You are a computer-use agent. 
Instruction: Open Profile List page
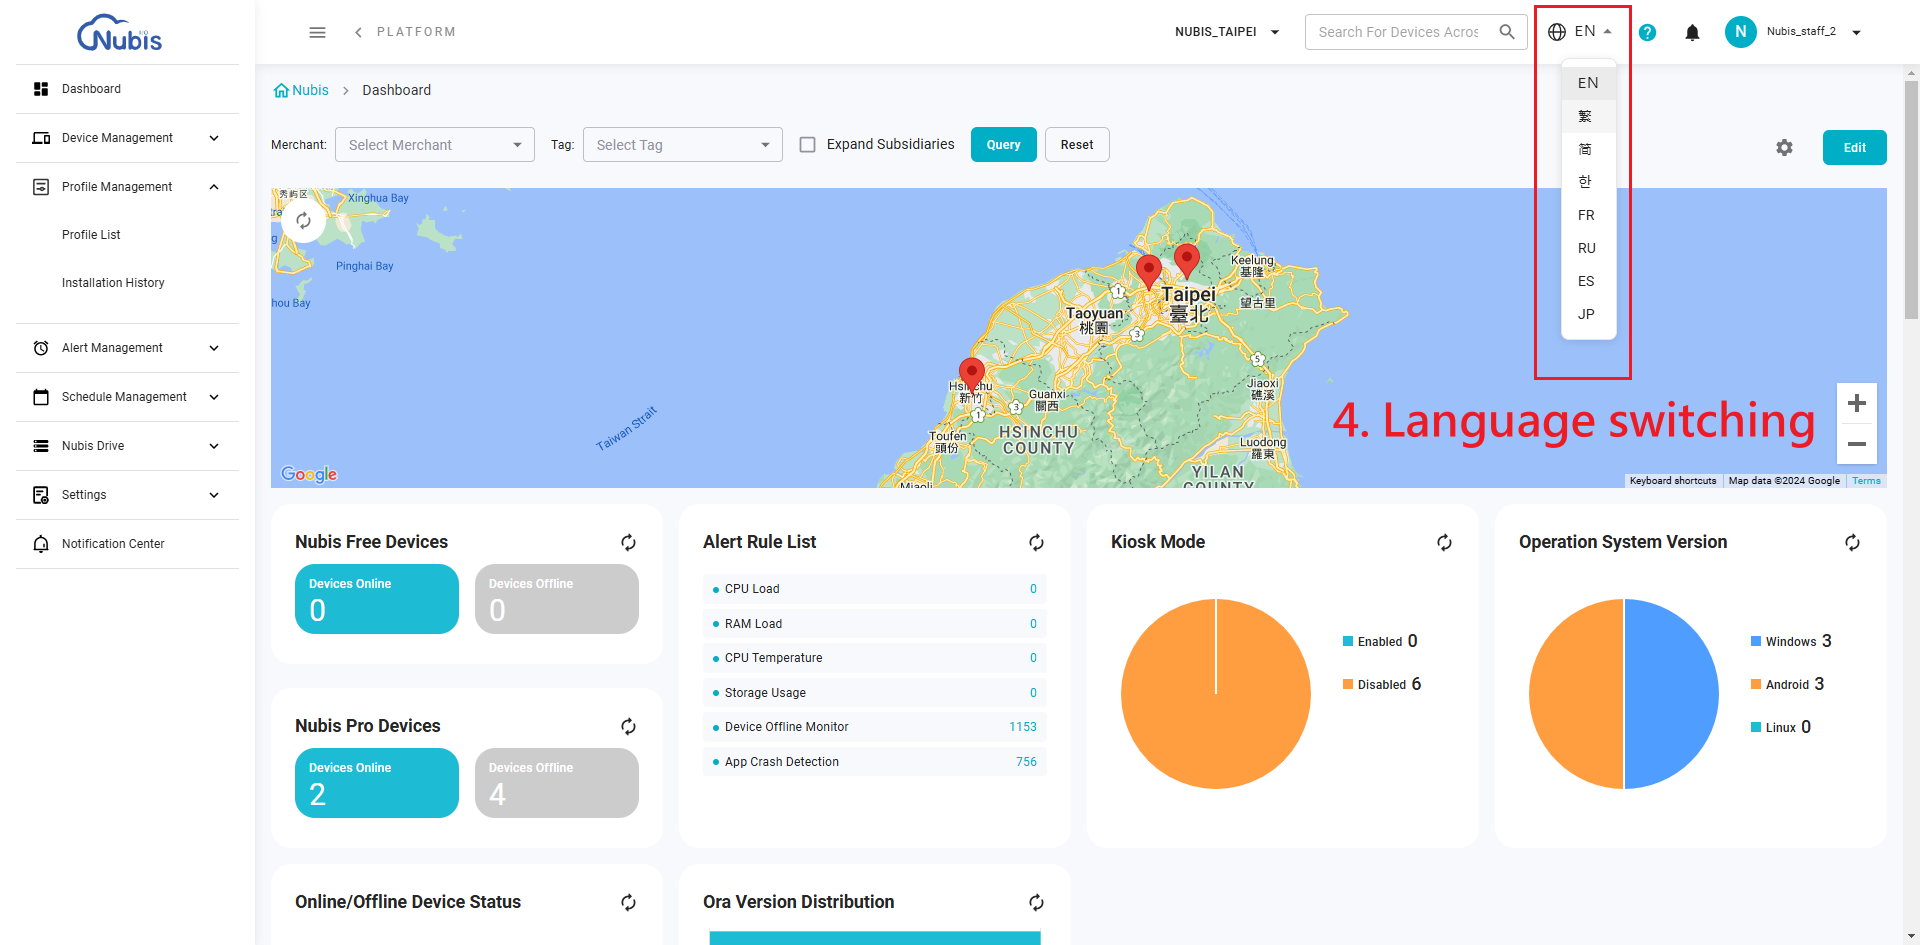[91, 235]
